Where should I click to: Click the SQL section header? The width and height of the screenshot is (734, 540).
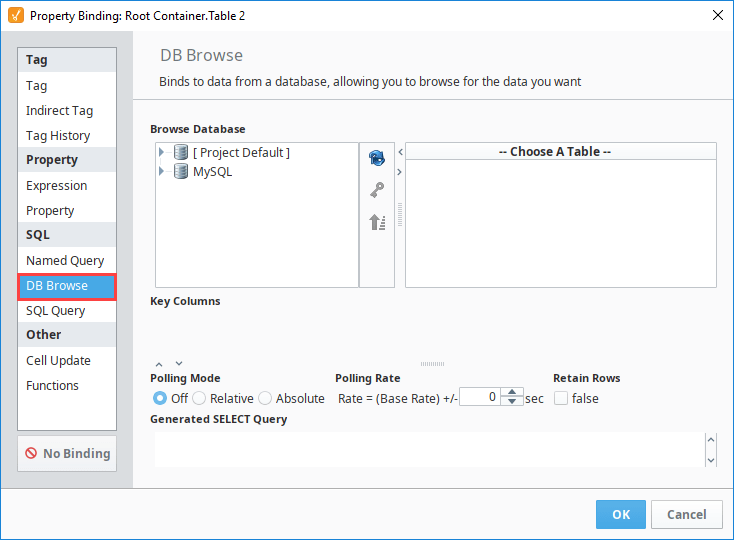67,235
